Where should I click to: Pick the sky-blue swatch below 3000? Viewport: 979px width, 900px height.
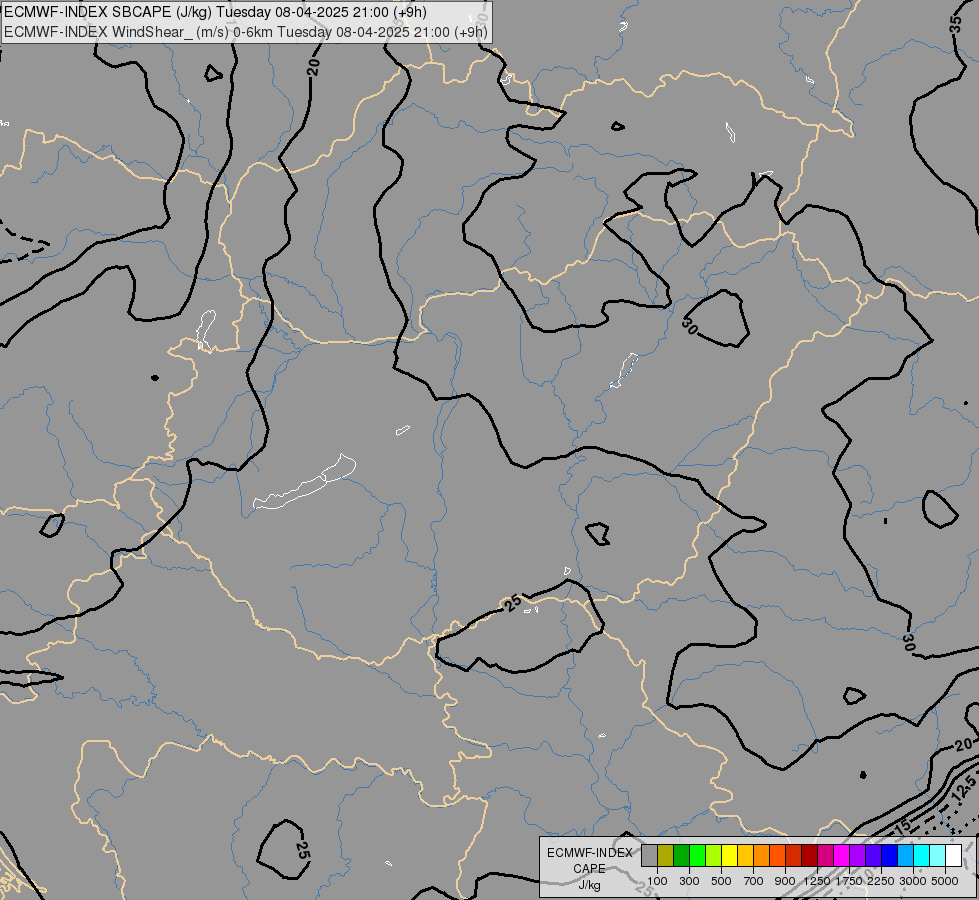pyautogui.click(x=906, y=856)
